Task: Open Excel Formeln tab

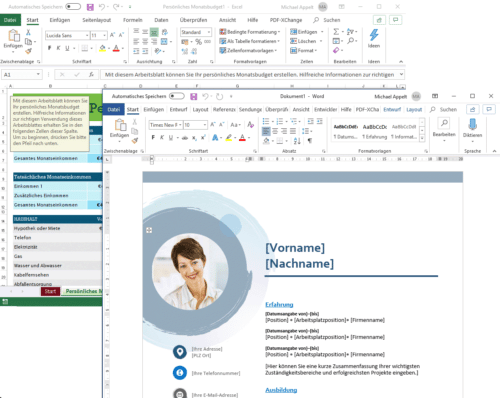Action: 133,20
